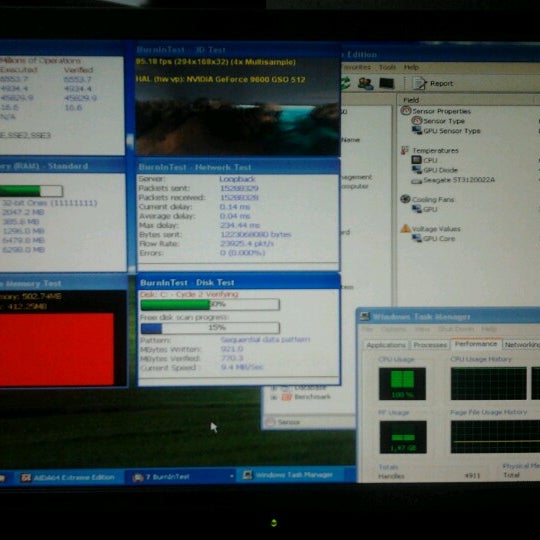Select the GPU Core voltage row
This screenshot has width=540, height=540.
pyautogui.click(x=434, y=238)
